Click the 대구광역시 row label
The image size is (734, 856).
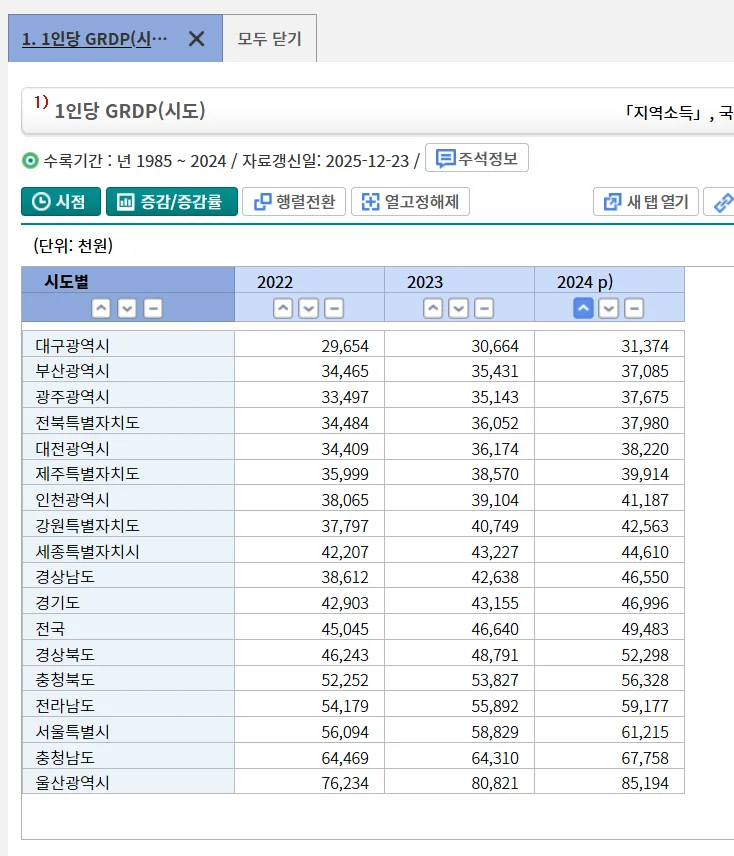[73, 346]
